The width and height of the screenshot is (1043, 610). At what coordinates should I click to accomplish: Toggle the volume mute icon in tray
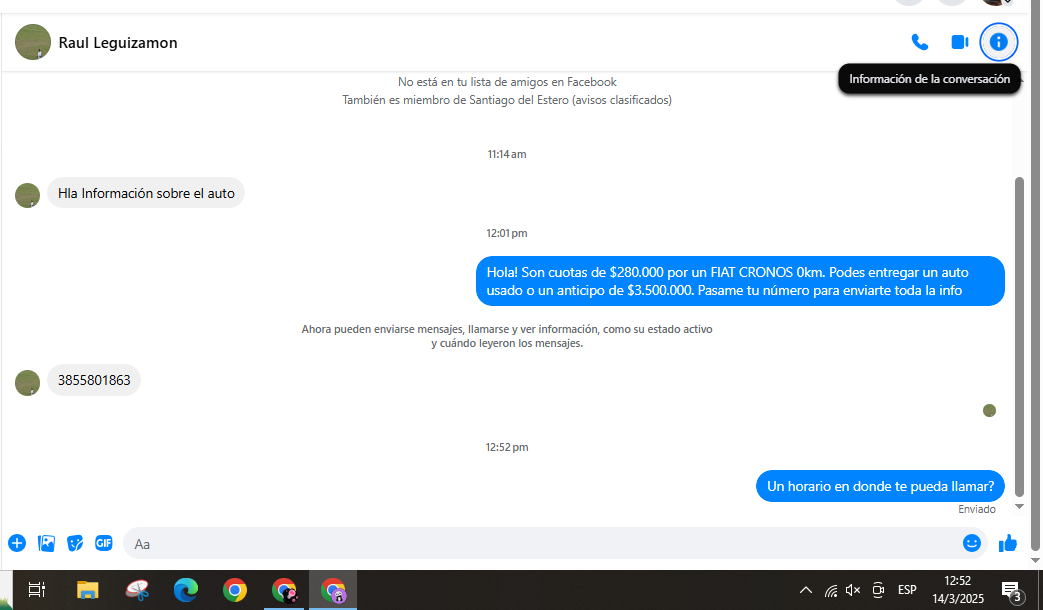(853, 590)
